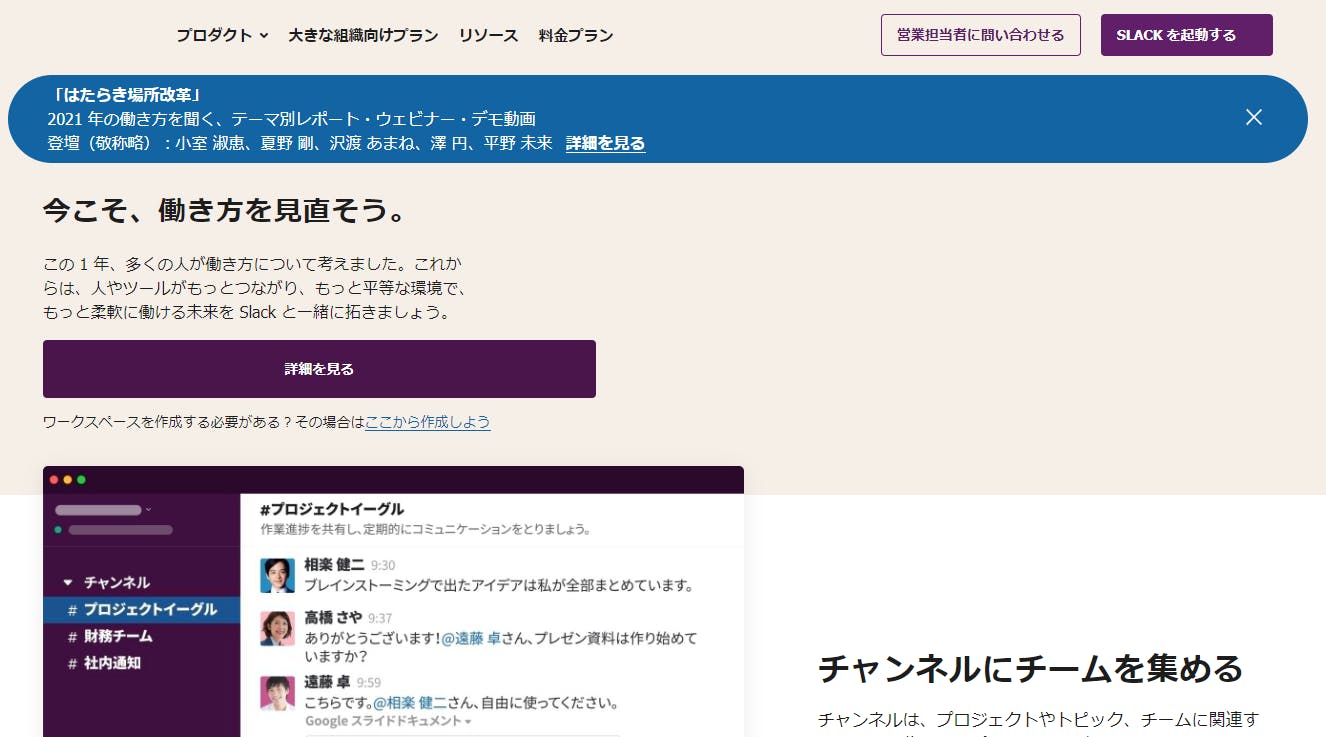This screenshot has width=1326, height=737.
Task: Click green online status dot in sidebar
Action: (x=59, y=530)
